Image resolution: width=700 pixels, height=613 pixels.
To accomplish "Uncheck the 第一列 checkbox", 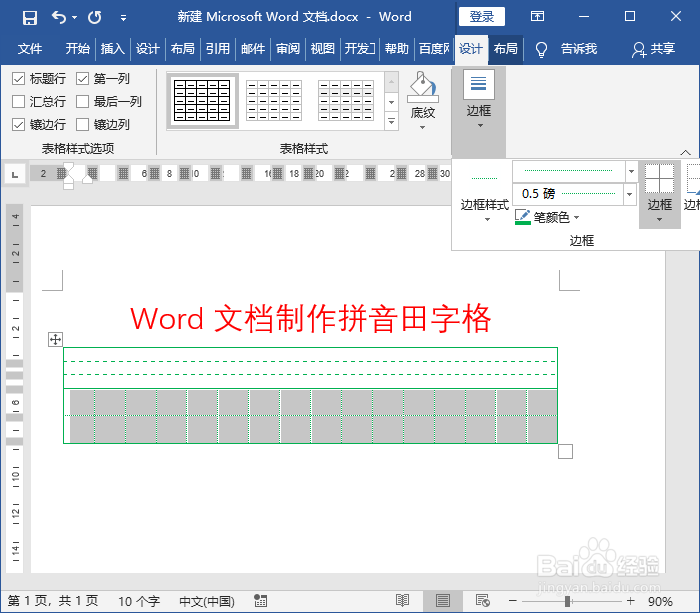I will tap(82, 79).
